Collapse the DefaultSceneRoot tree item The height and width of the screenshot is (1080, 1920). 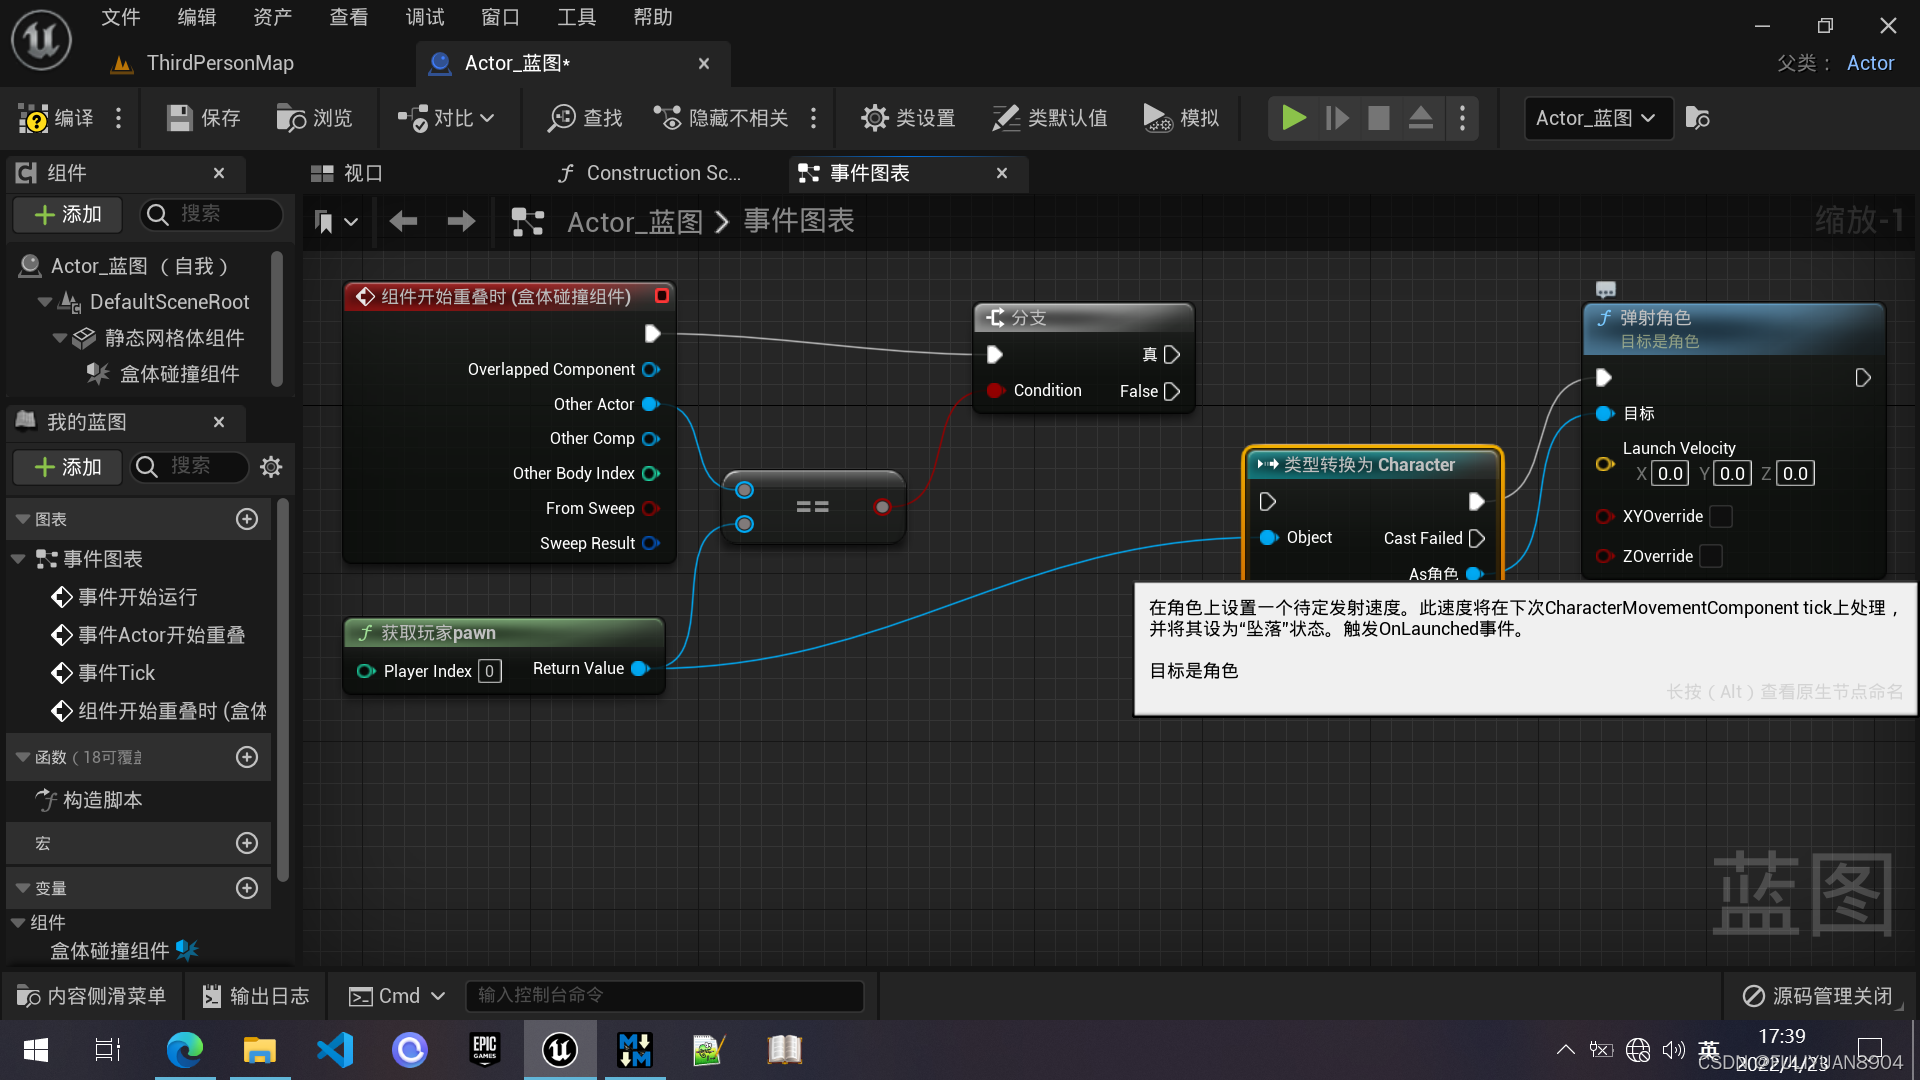[x=45, y=302]
